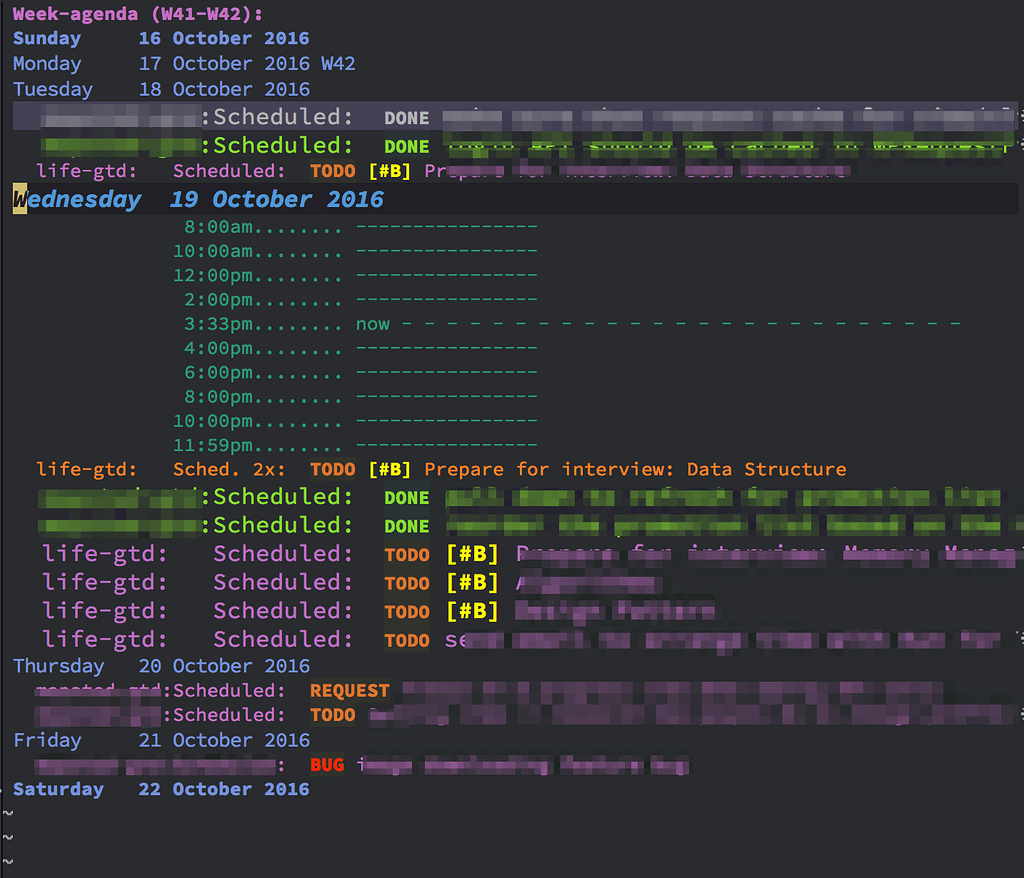Click the 4:00pm time grid line

360,348
